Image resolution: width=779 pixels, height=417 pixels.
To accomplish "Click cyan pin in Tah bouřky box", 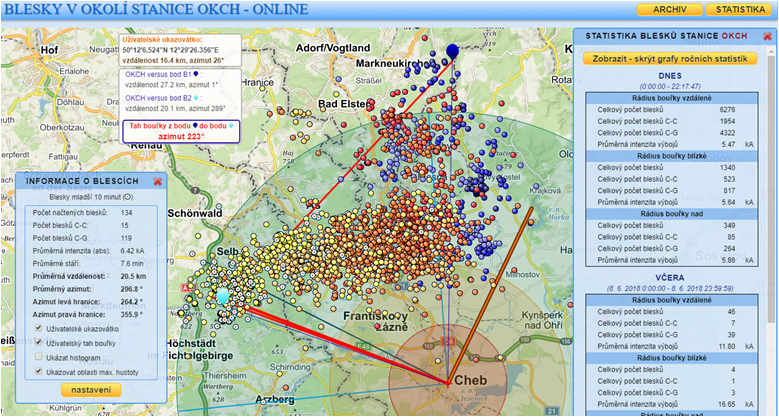I will point(230,126).
